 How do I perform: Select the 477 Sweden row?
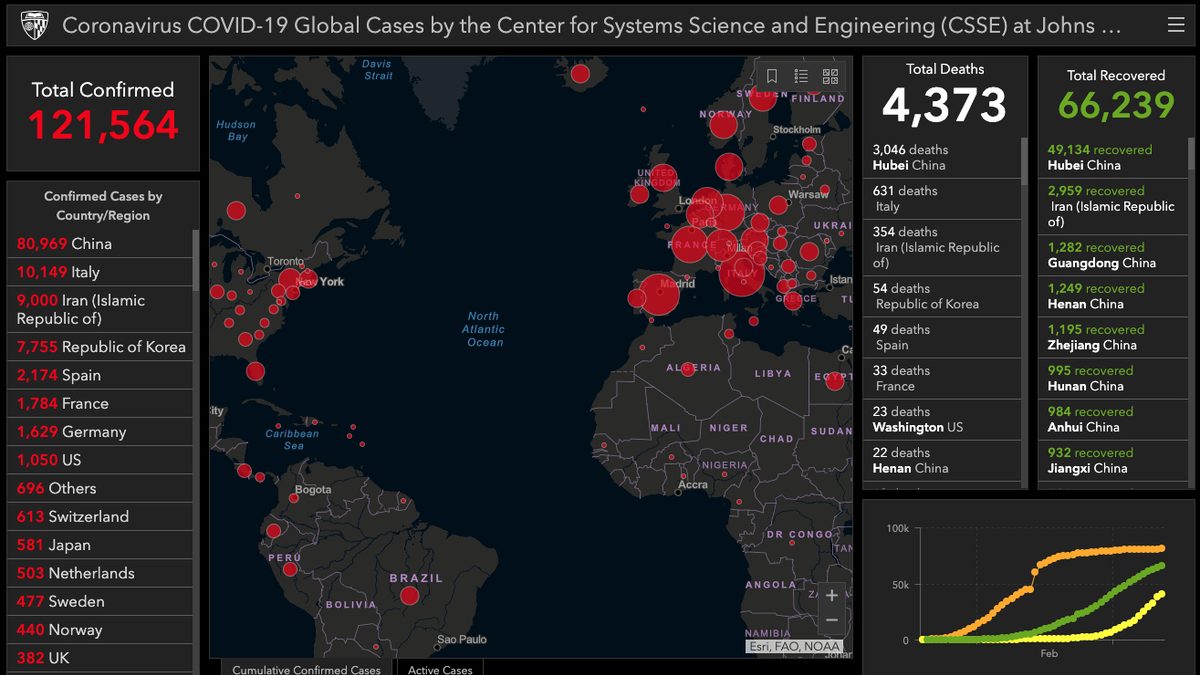point(100,602)
